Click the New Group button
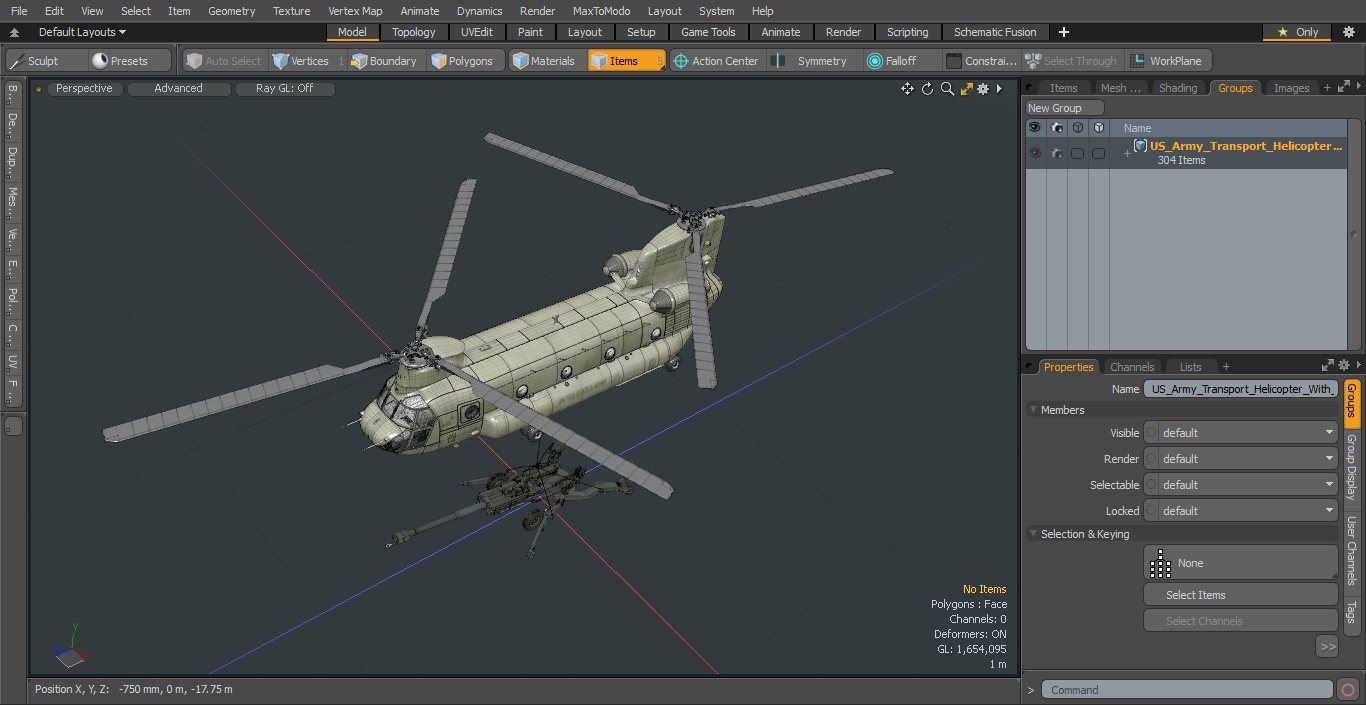The image size is (1366, 705). (1064, 108)
